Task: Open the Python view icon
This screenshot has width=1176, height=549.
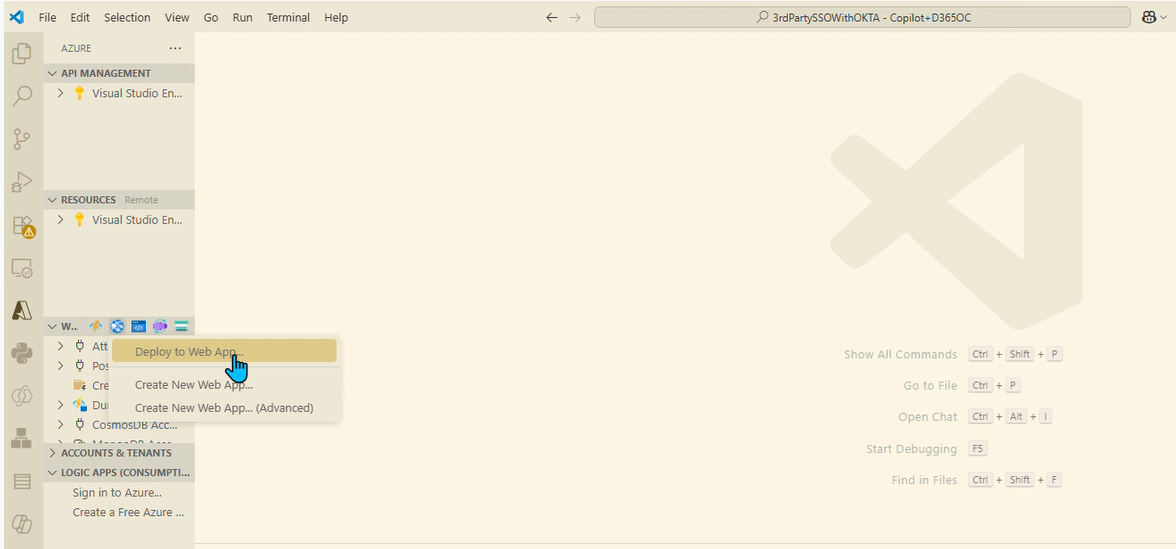Action: point(22,353)
